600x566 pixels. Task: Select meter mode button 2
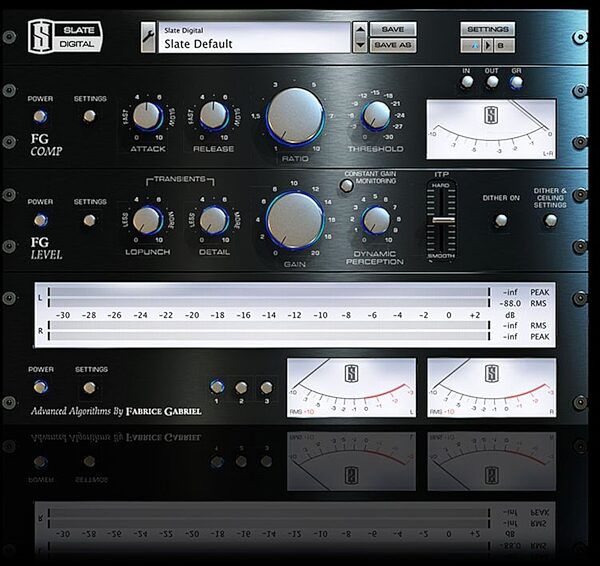coord(241,388)
